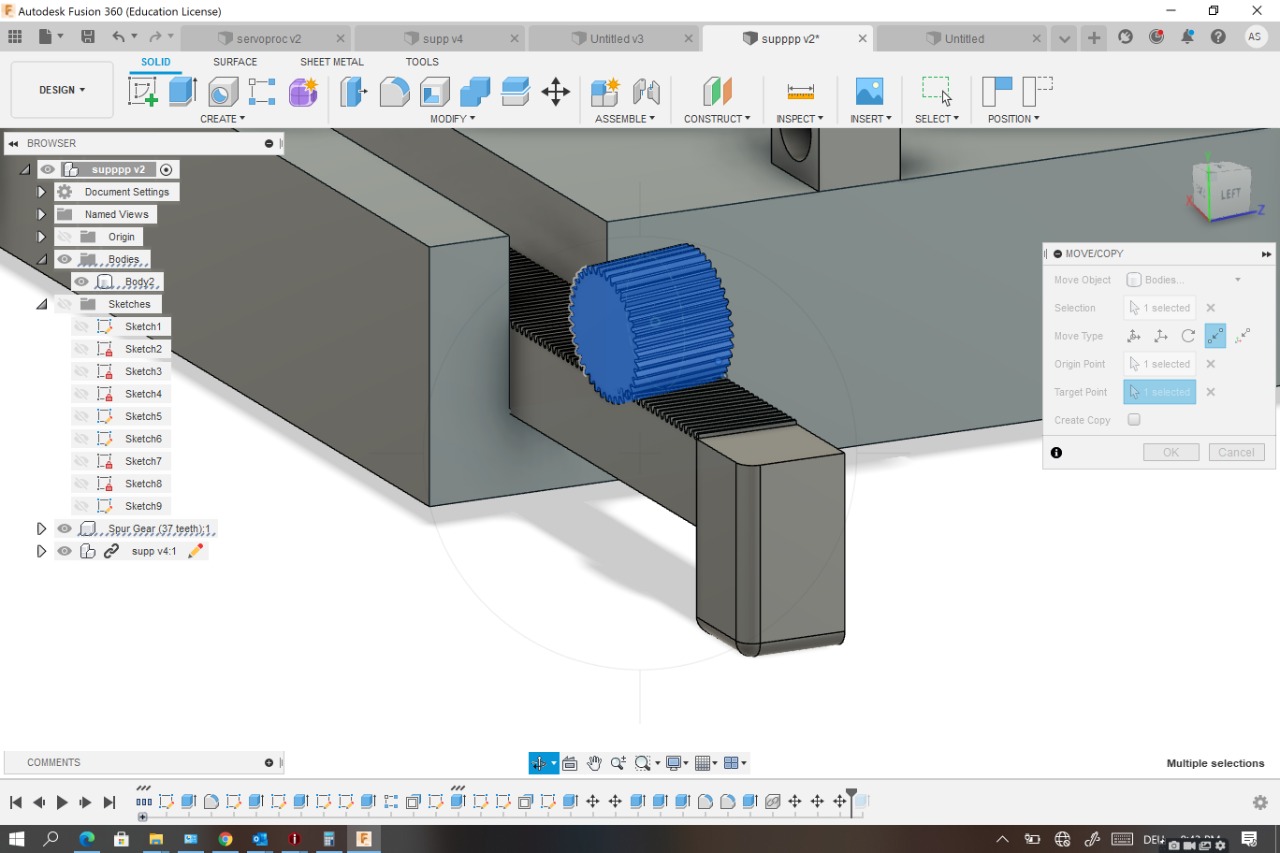The image size is (1280, 853).
Task: Pick the Fillet tool
Action: pos(394,92)
